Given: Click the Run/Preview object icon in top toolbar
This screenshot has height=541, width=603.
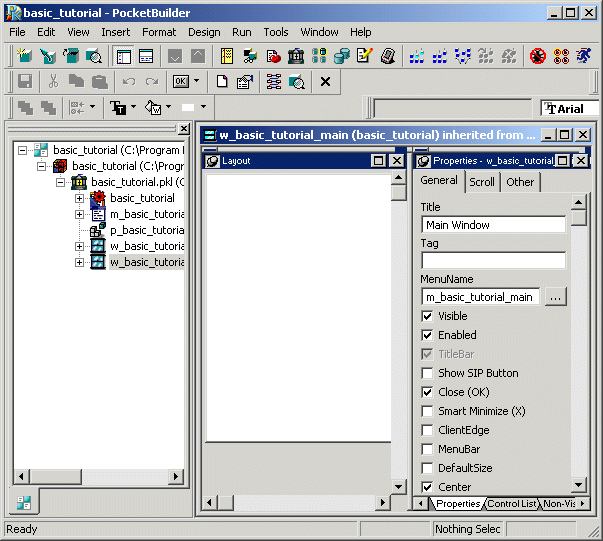Looking at the screenshot, I should click(94, 56).
